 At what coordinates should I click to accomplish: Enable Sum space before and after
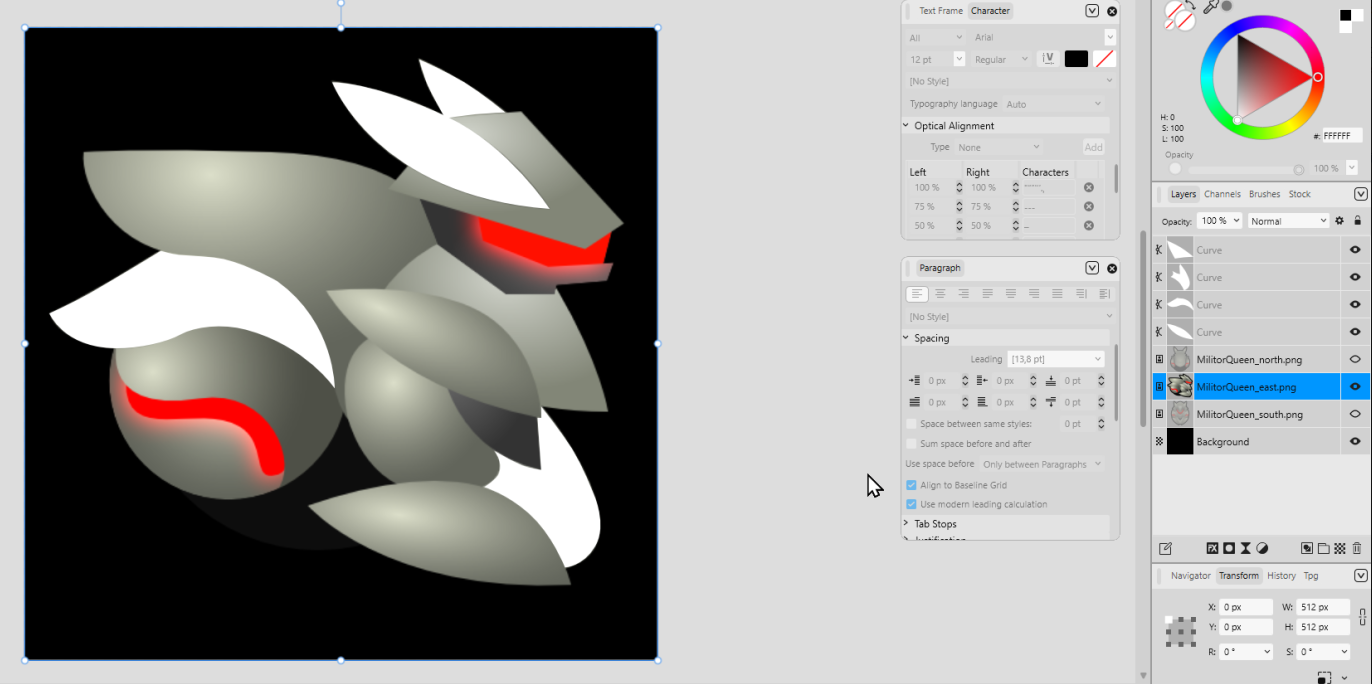(x=911, y=444)
